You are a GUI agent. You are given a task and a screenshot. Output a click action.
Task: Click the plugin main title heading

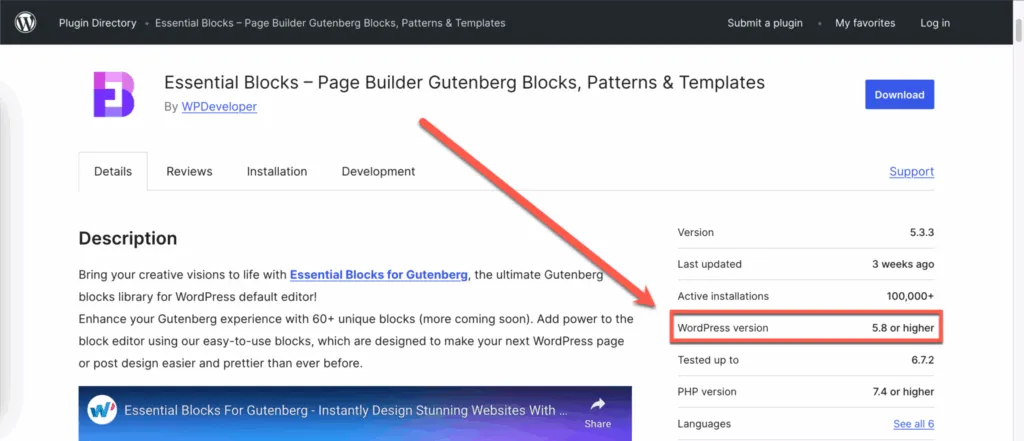tap(464, 83)
